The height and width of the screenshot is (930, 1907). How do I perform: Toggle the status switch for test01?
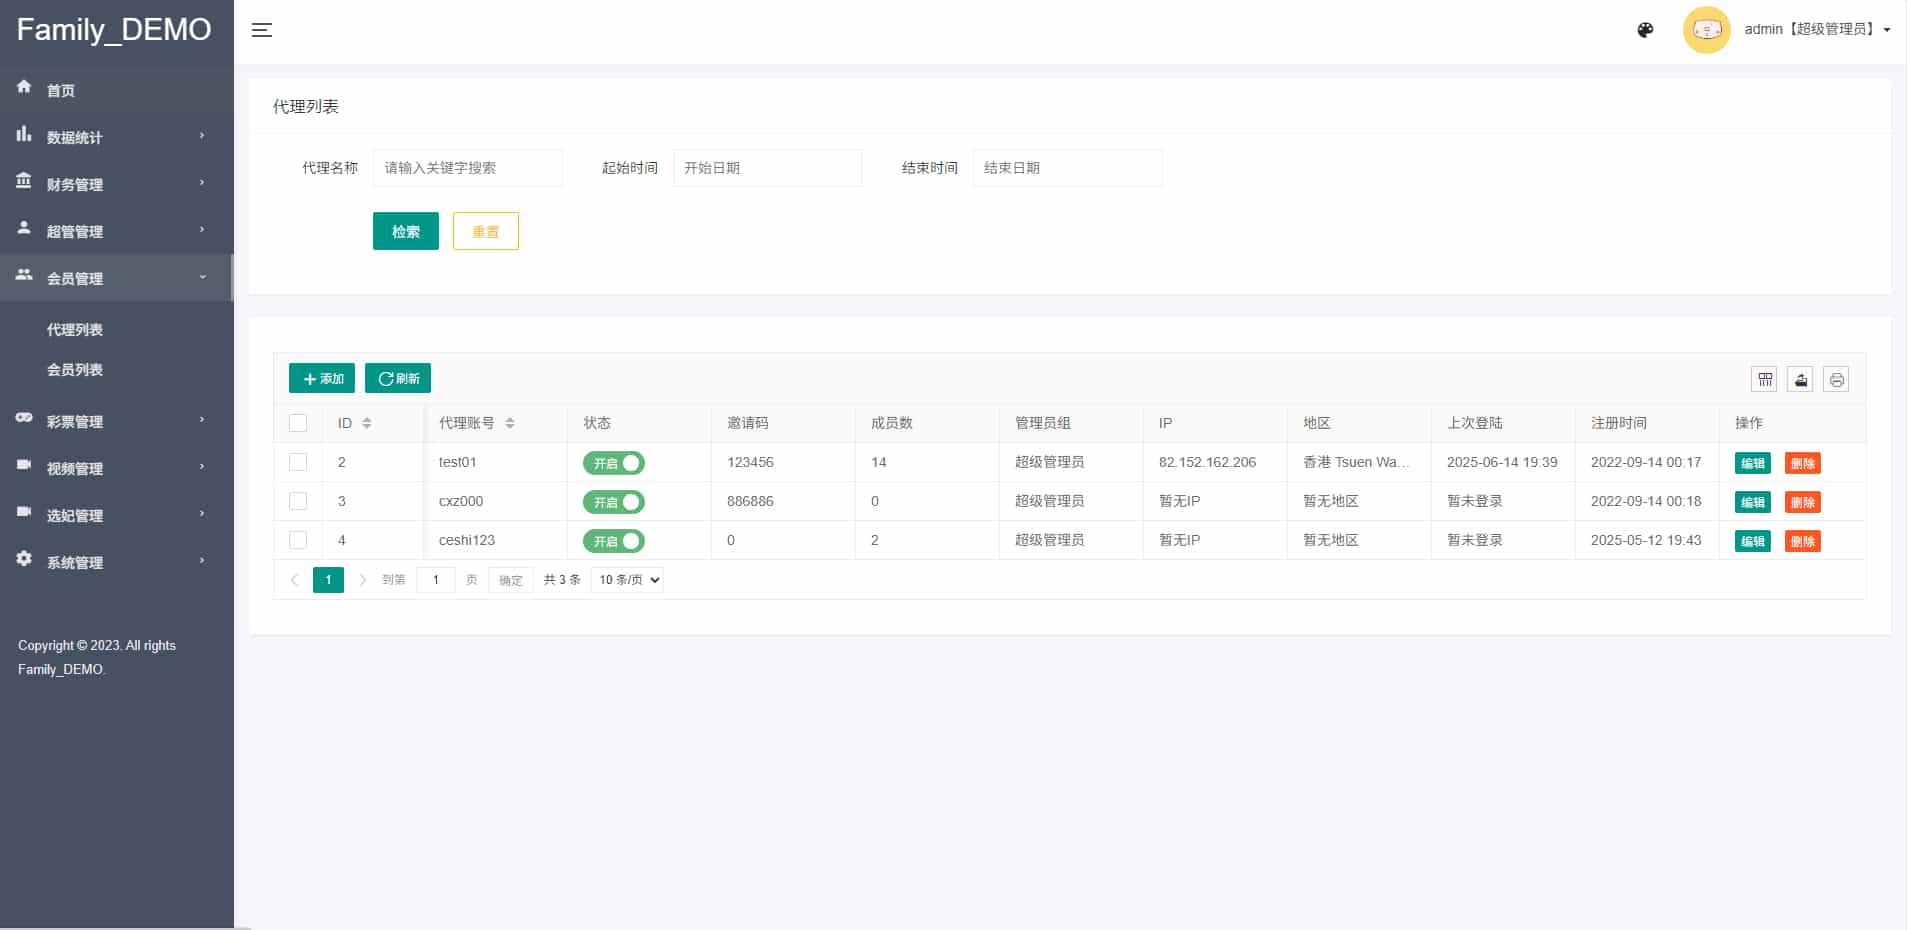point(614,463)
